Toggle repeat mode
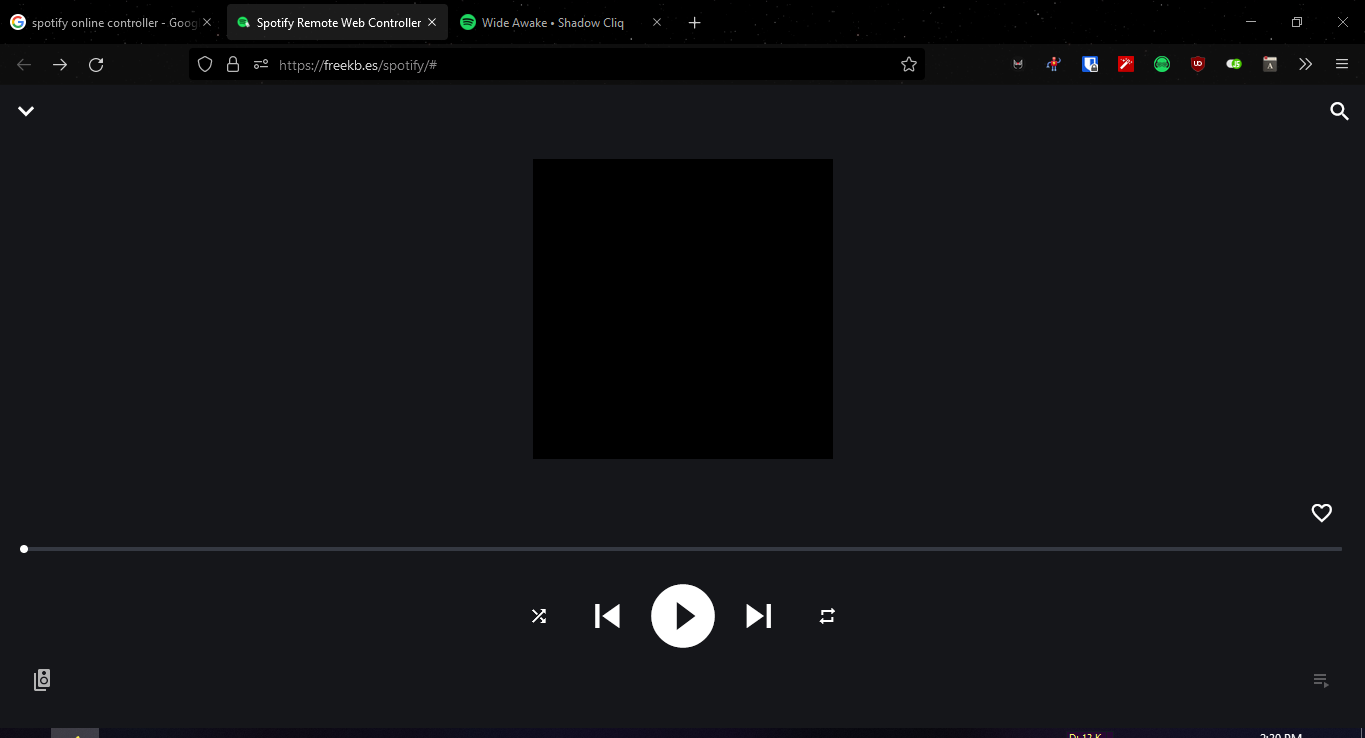This screenshot has width=1365, height=738. pos(827,616)
